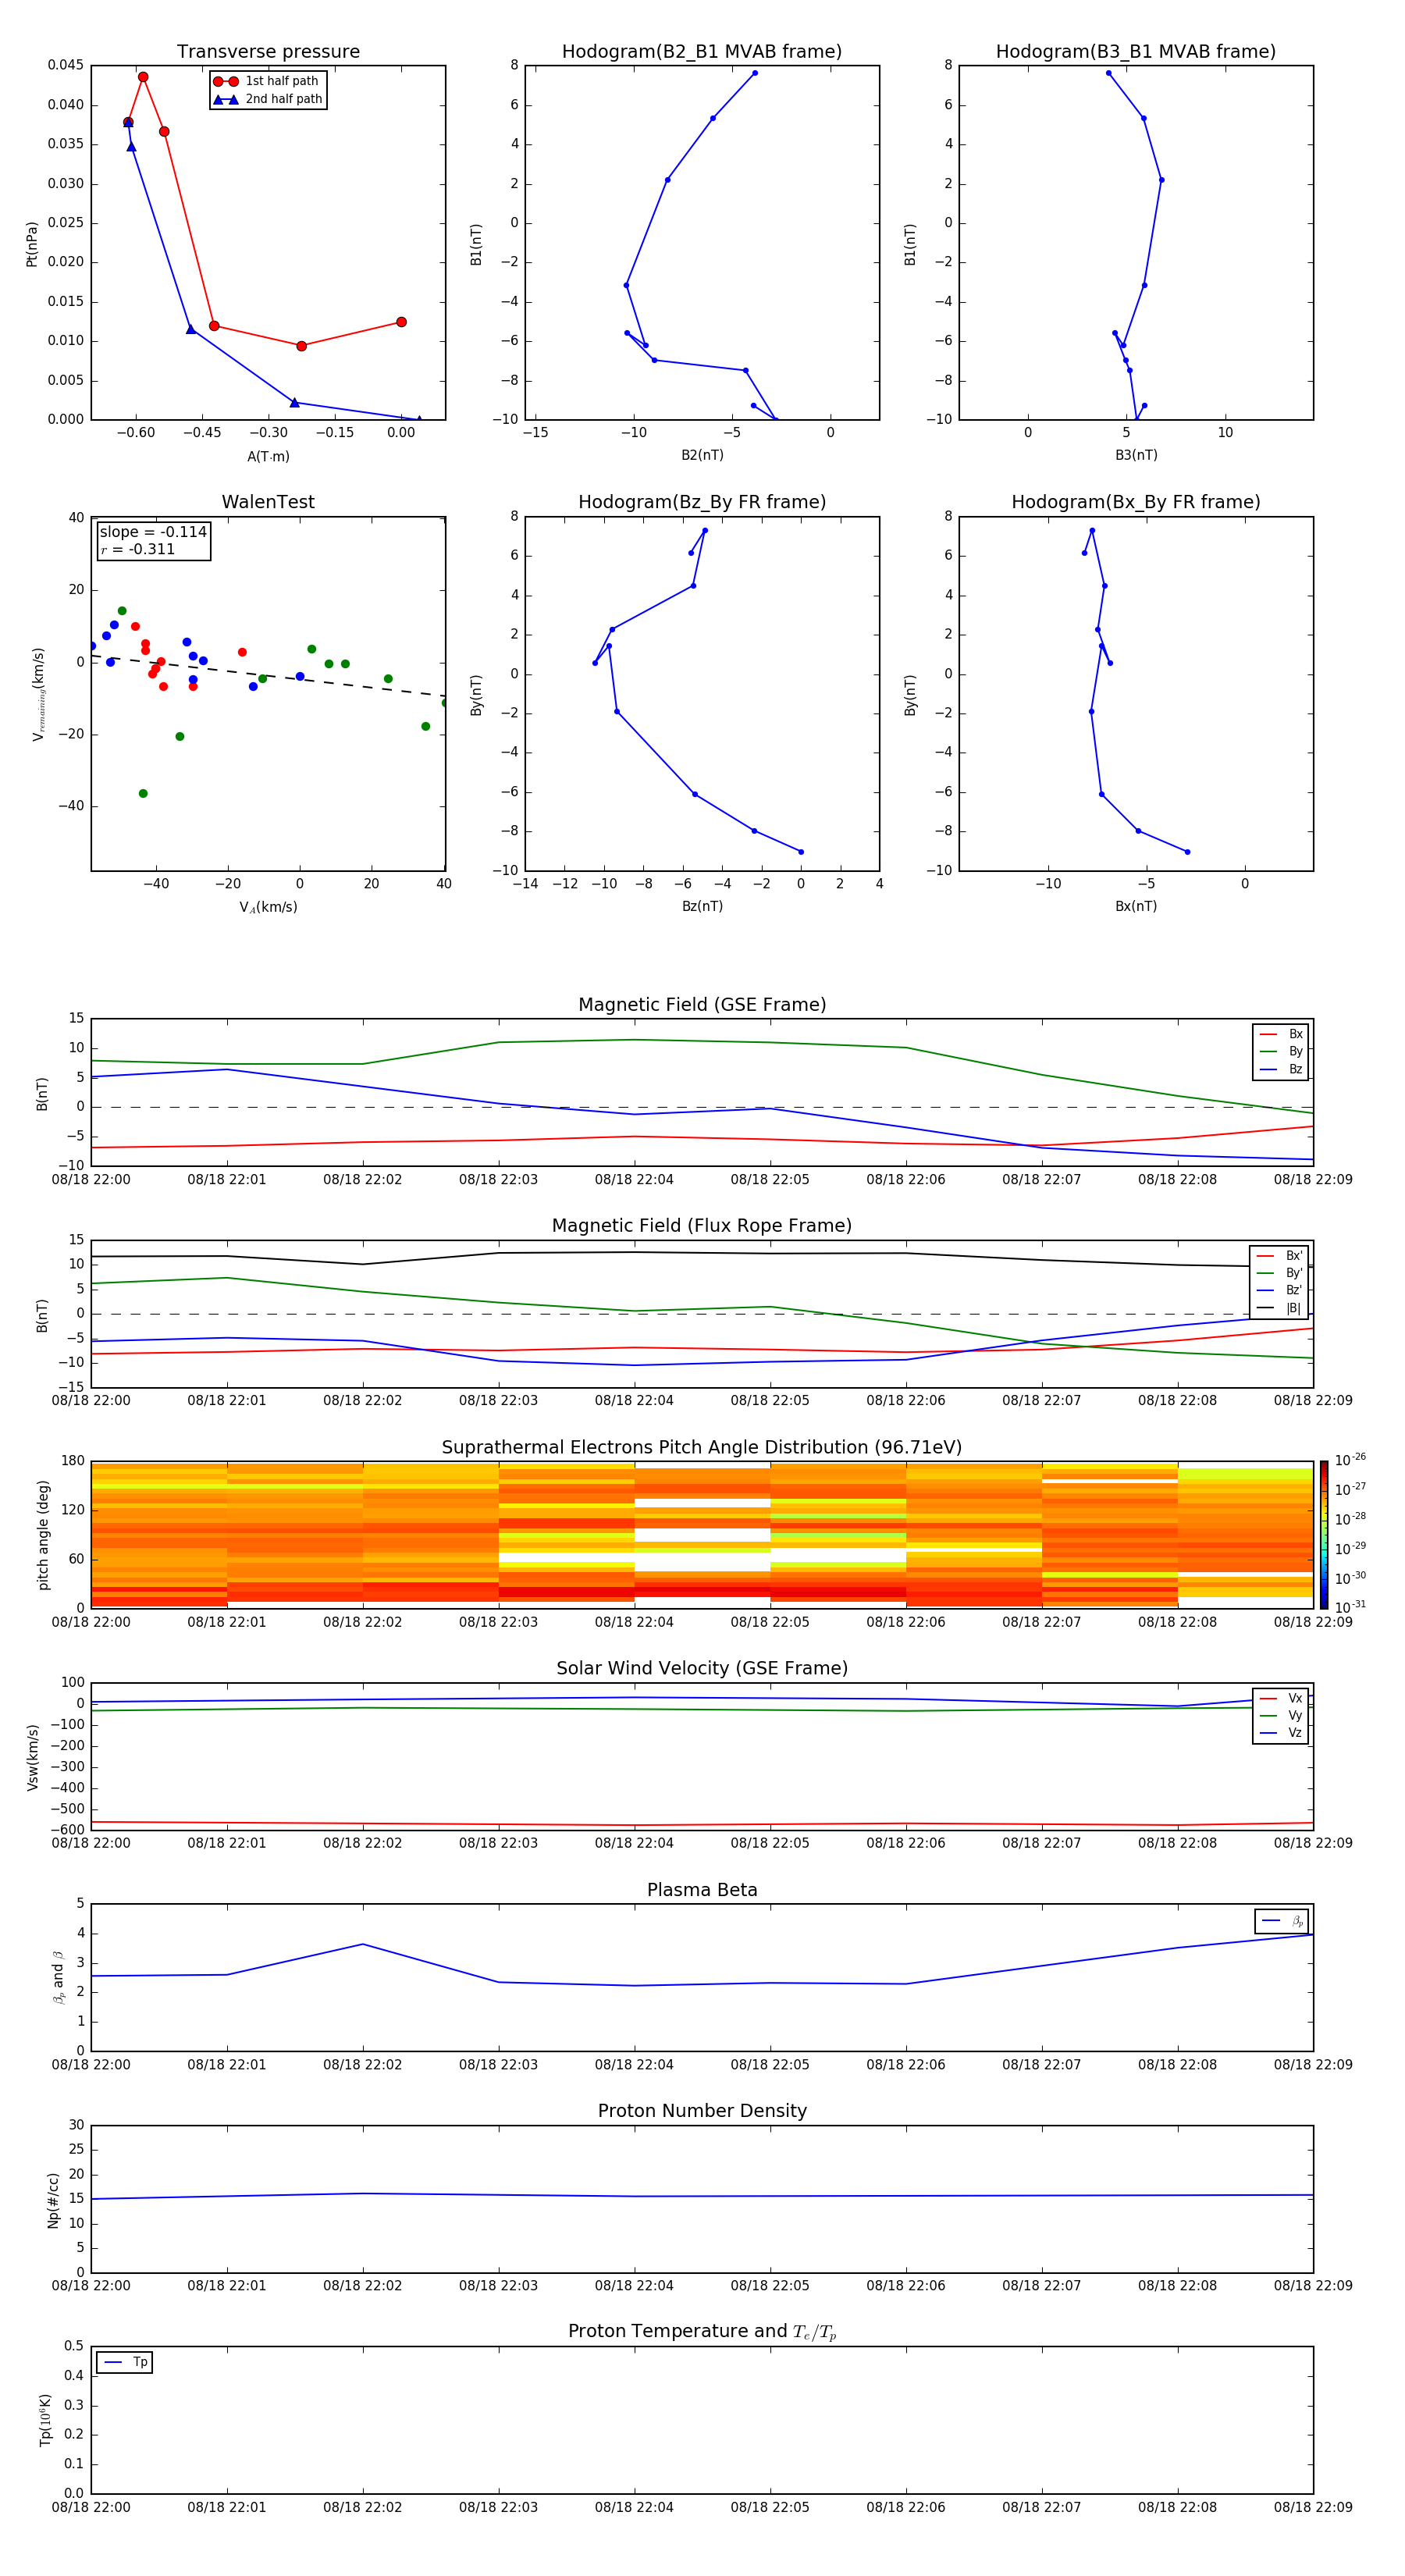Viewport: 1405px width, 2576px height.
Task: Click 'Proton Temperature and Te/Tp' title
Action: point(702,2332)
